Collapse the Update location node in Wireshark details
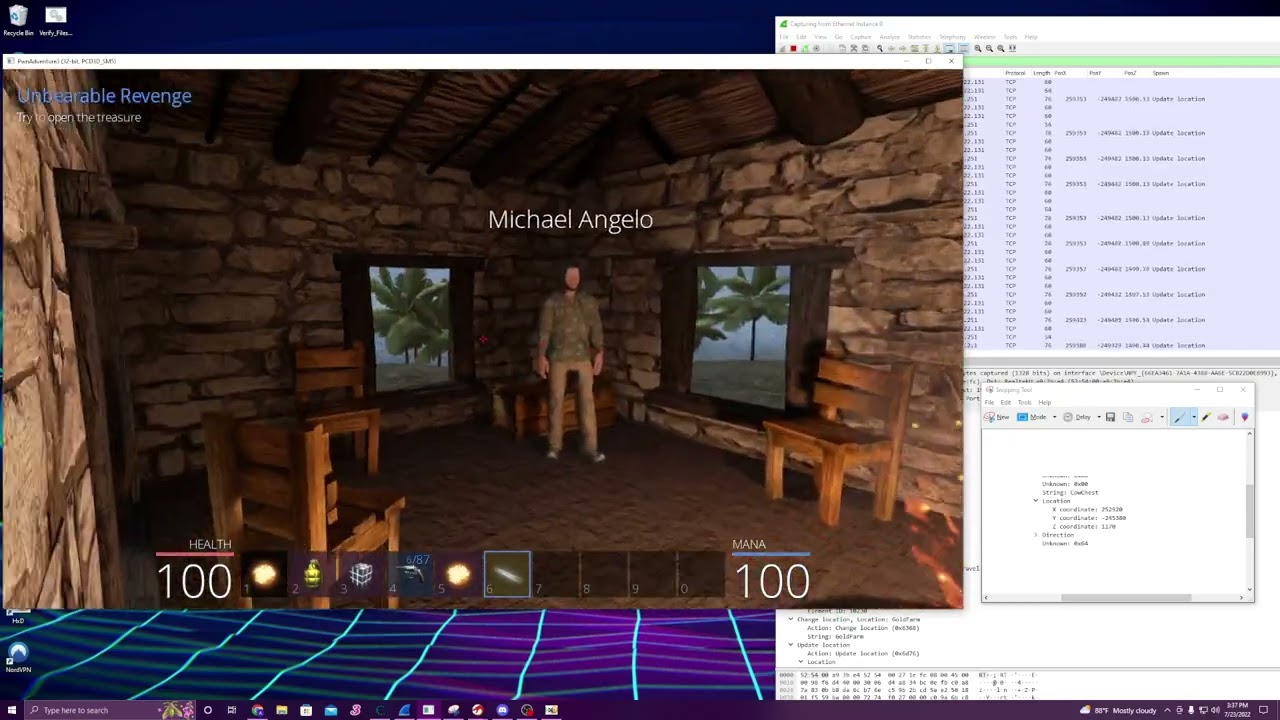The height and width of the screenshot is (720, 1280). point(790,645)
